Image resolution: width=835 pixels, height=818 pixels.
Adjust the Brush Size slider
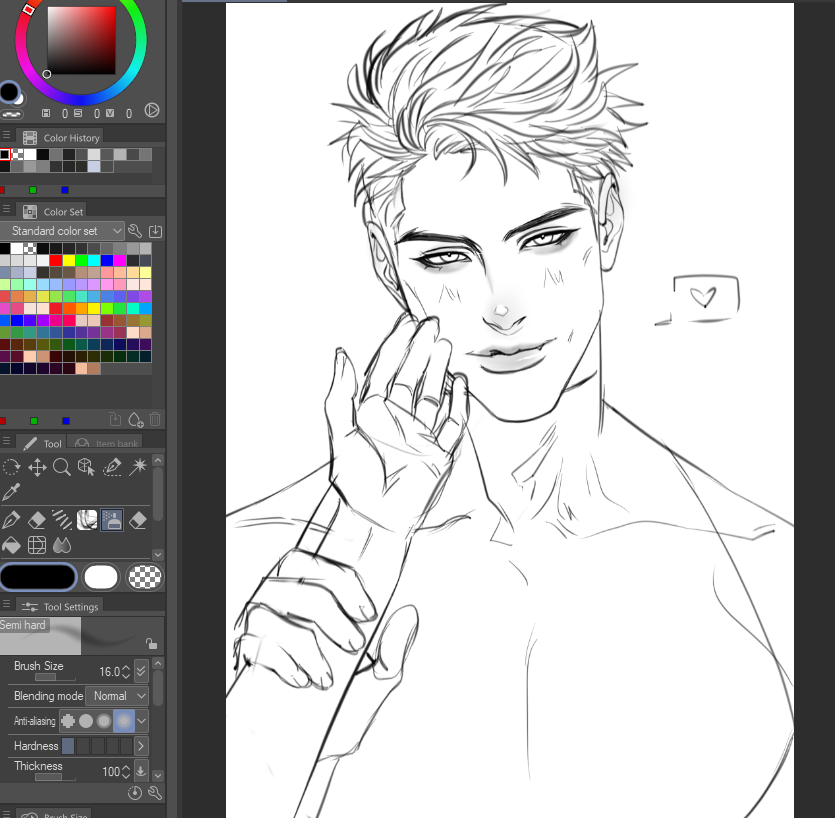[55, 677]
